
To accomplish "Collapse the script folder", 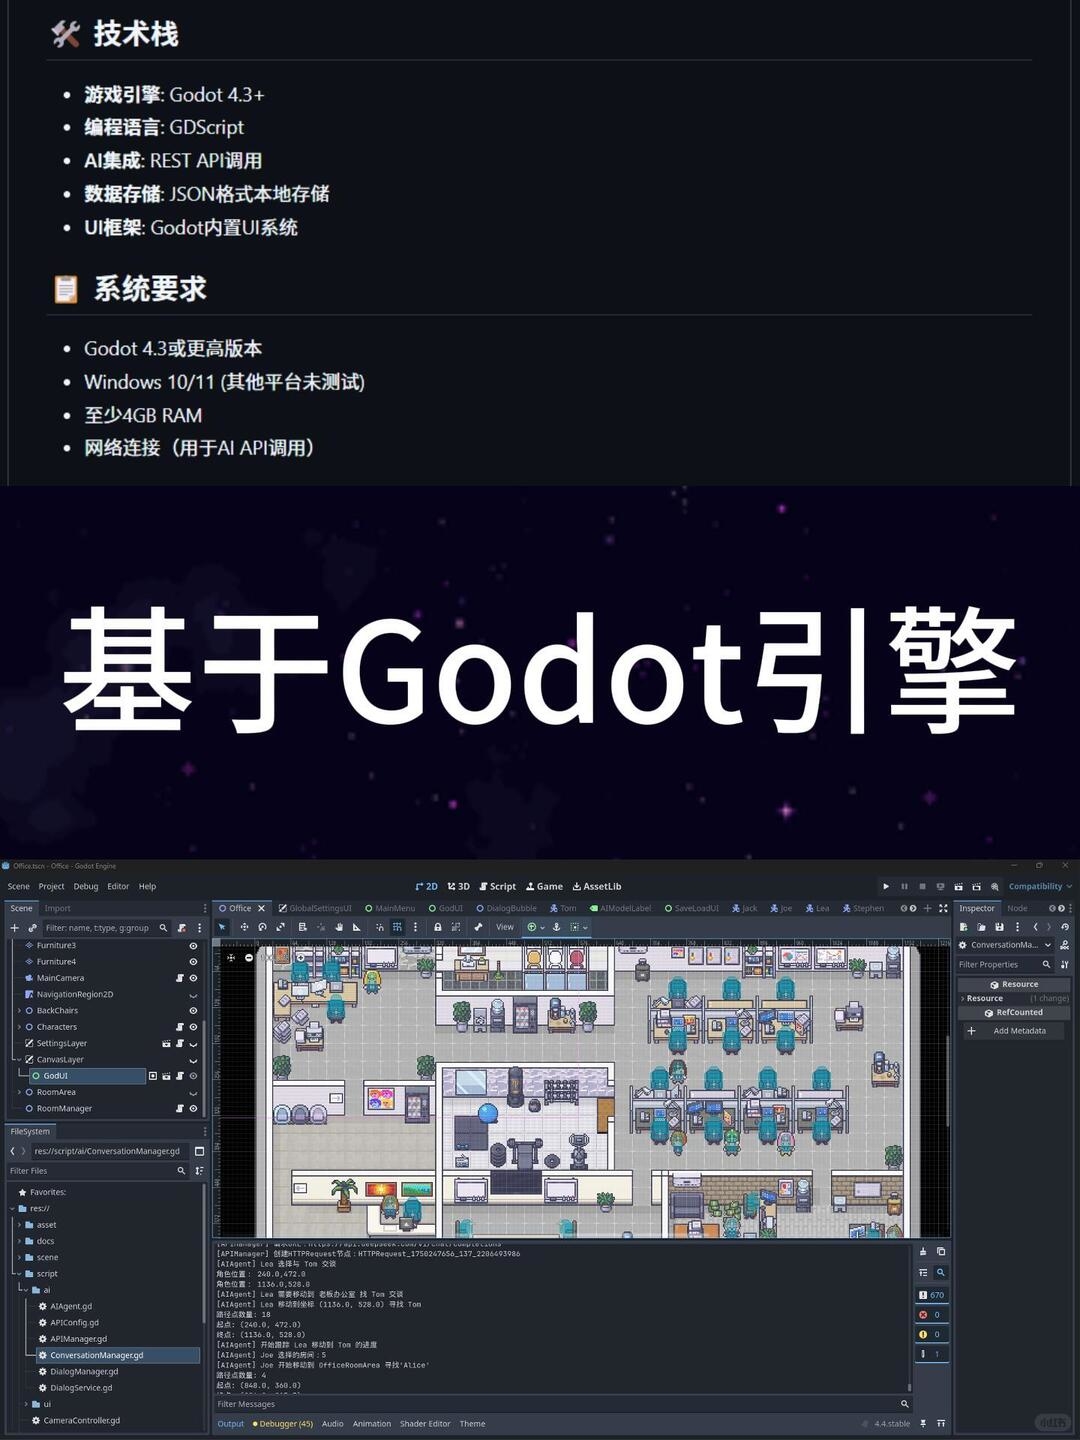I will (x=19, y=1273).
